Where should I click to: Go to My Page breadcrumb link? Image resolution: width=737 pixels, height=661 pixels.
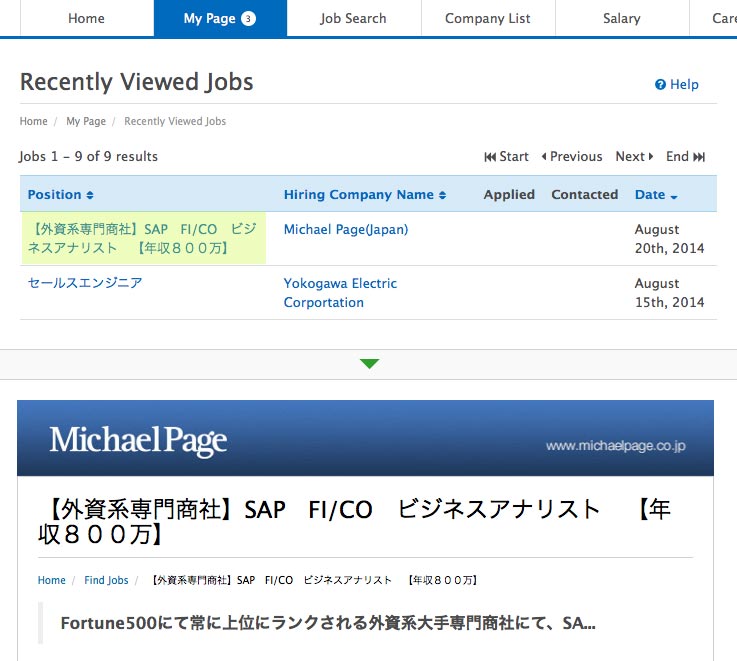[x=86, y=121]
